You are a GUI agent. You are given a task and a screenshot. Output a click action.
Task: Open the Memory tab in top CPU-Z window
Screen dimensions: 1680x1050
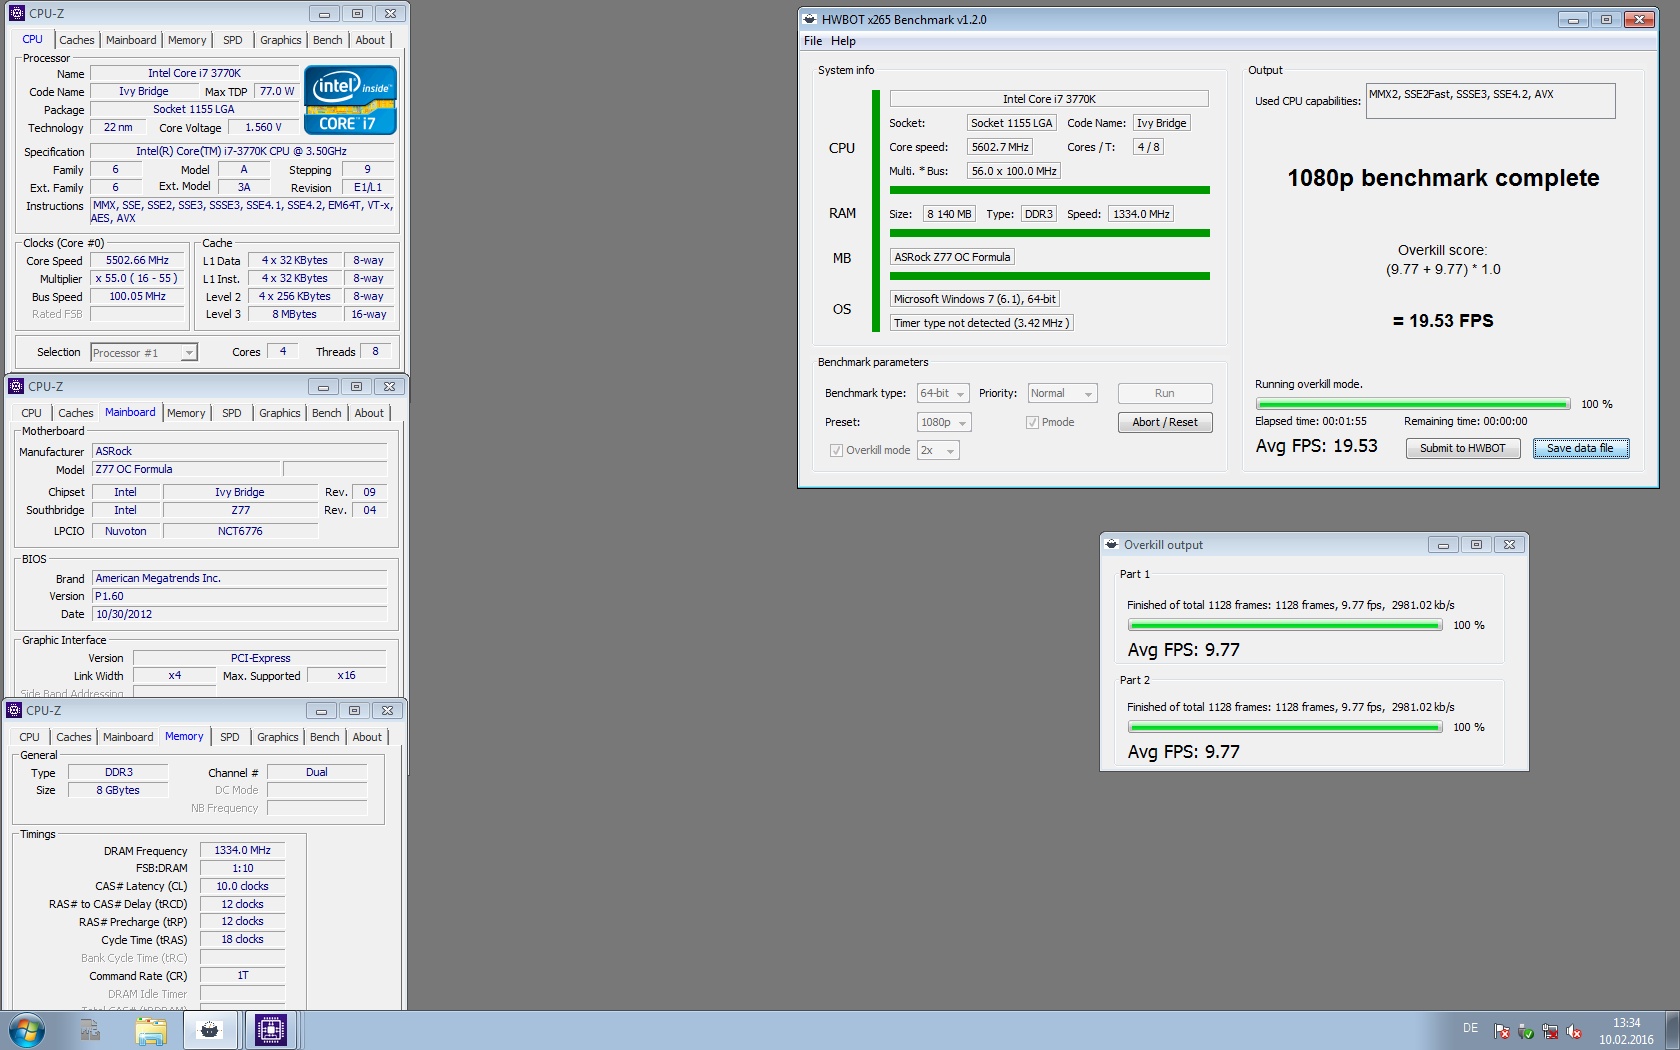click(x=187, y=40)
